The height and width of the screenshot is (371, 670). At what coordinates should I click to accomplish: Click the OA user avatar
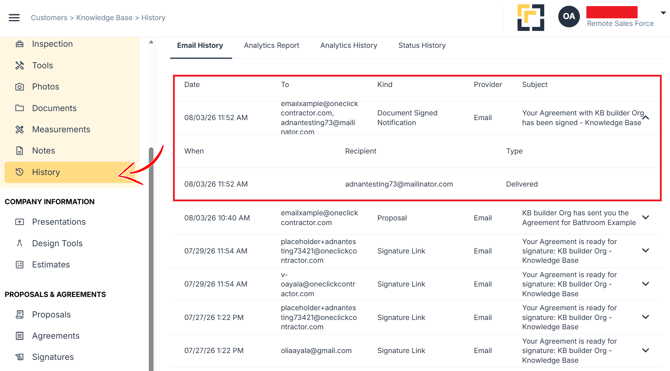point(569,16)
